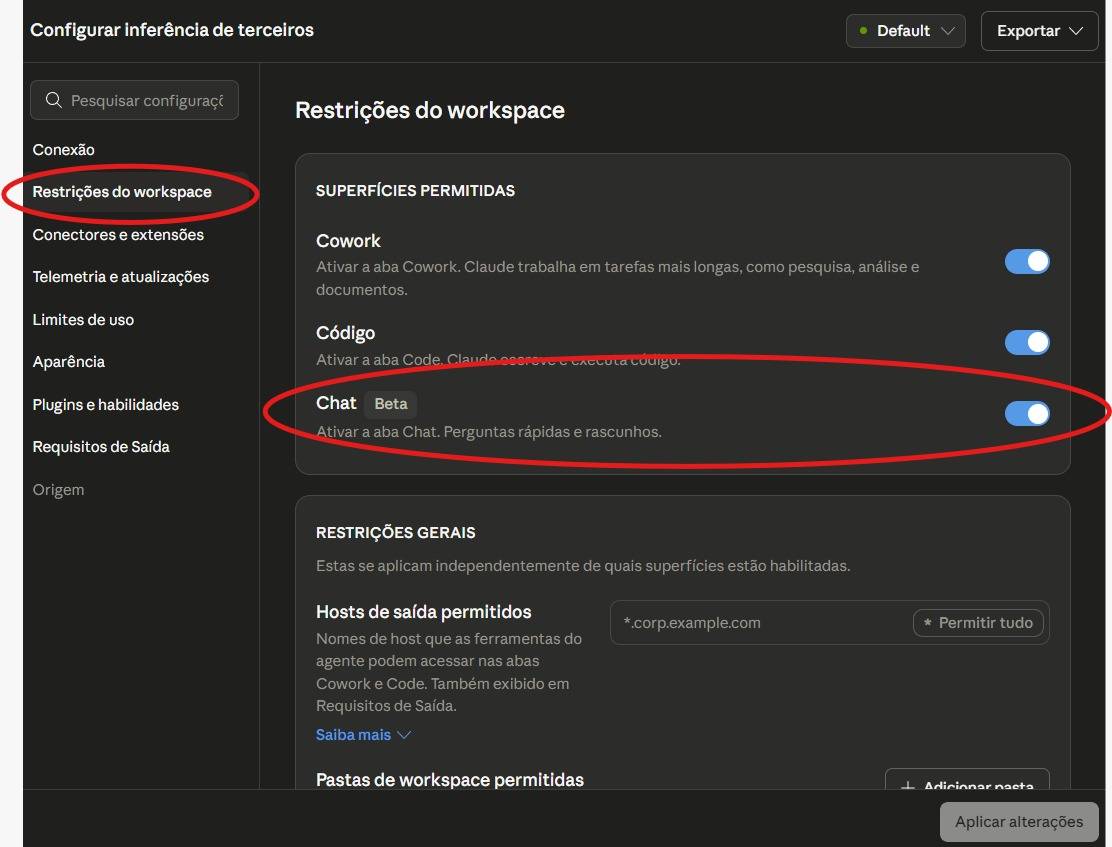Focus the Pesquisar configurações search field
The height and width of the screenshot is (847, 1112).
pyautogui.click(x=134, y=100)
